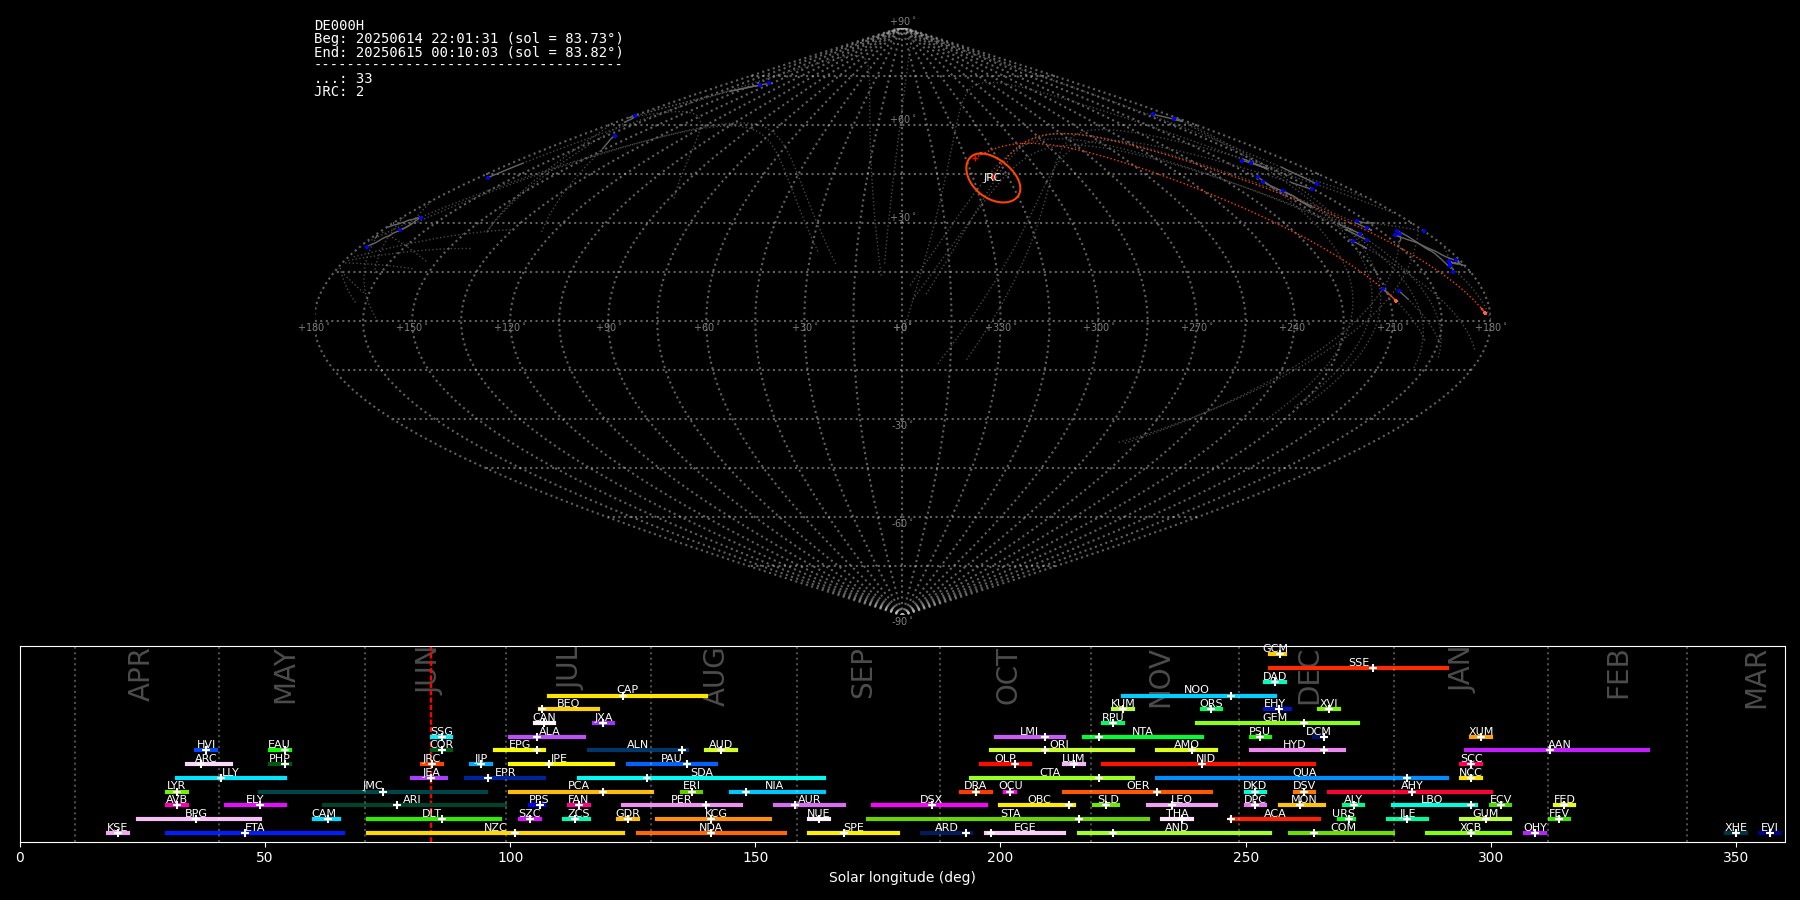Select the FED shower label
Viewport: 1800px width, 900px height.
click(1564, 800)
